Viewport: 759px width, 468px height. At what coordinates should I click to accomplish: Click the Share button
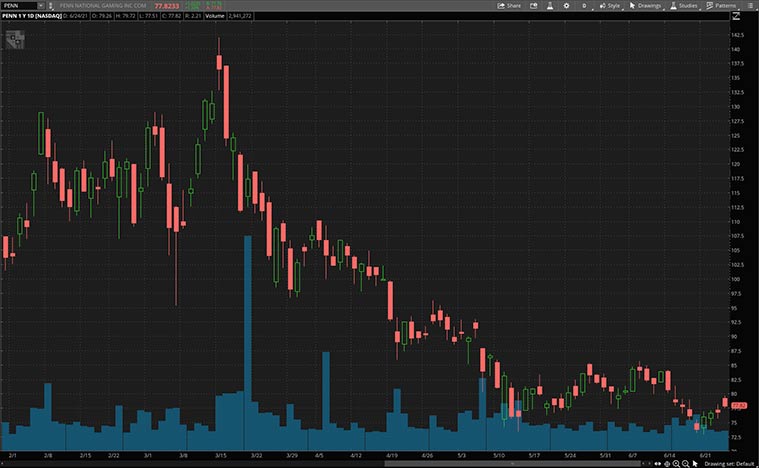[x=509, y=5]
